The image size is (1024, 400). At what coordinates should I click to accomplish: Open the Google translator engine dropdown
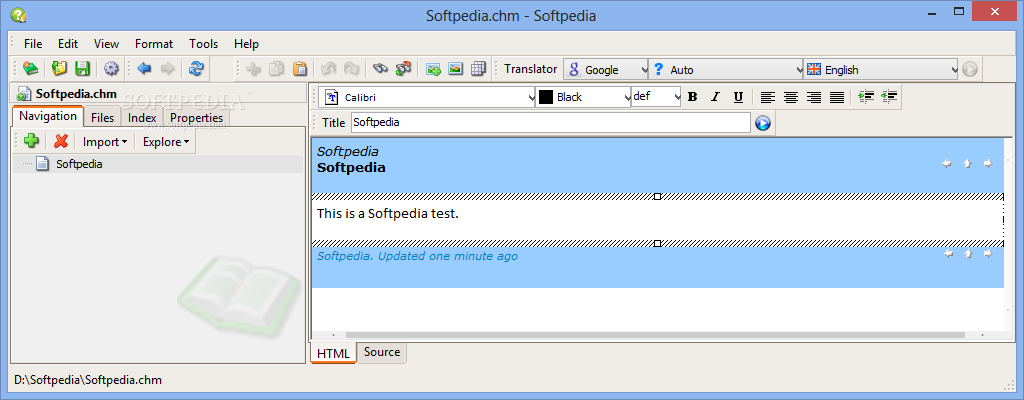click(x=605, y=69)
